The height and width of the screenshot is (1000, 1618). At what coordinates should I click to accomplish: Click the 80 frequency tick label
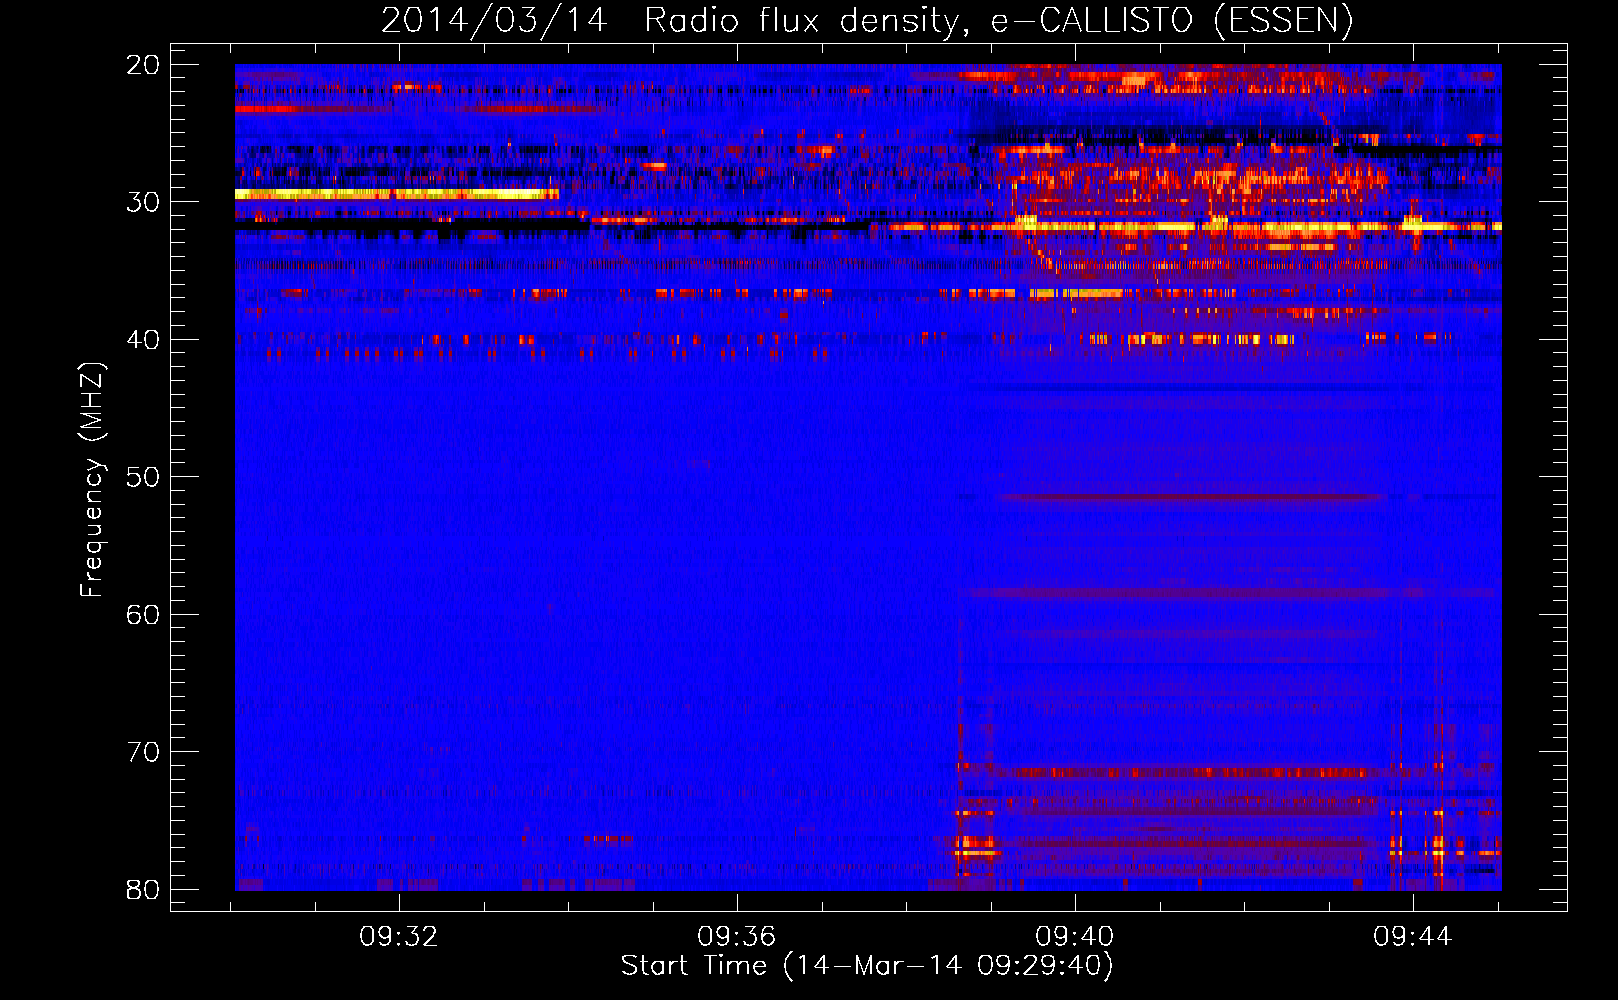143,890
